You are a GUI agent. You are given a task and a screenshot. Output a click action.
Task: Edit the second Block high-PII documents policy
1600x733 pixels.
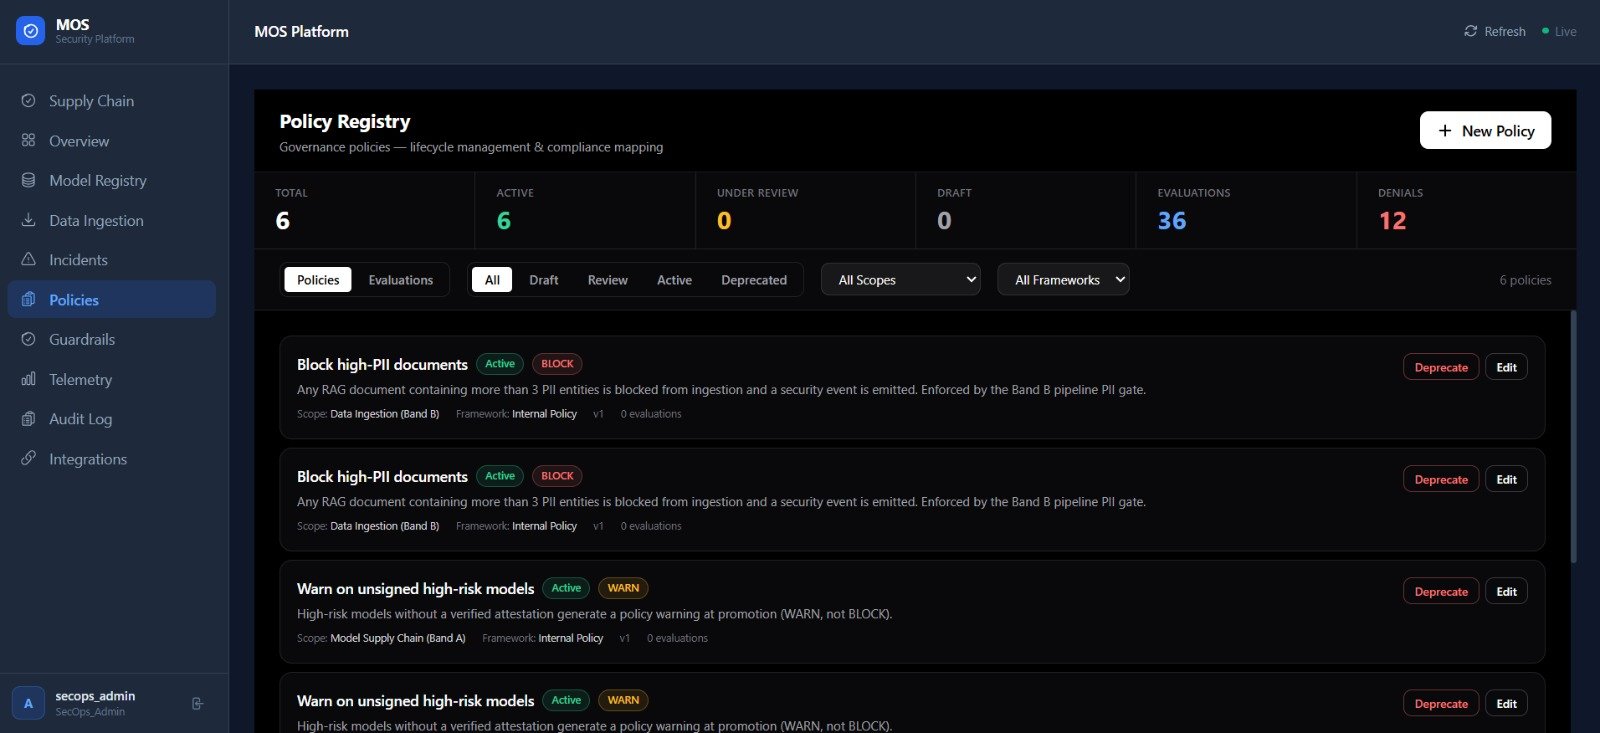1506,479
